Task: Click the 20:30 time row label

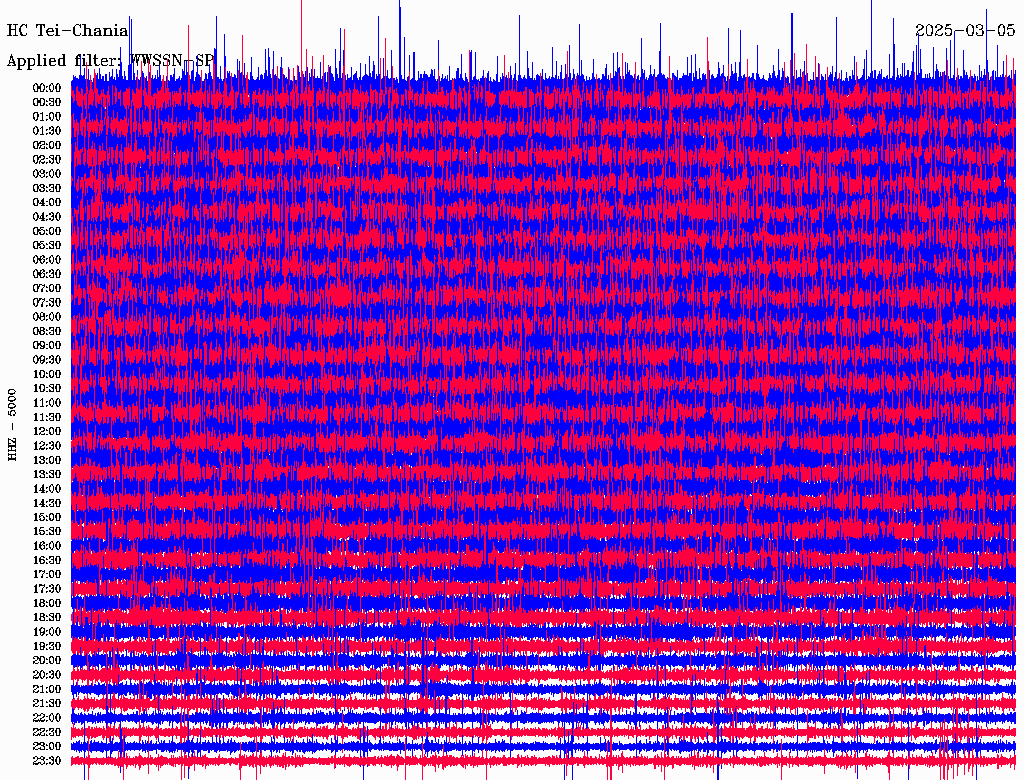Action: (47, 675)
